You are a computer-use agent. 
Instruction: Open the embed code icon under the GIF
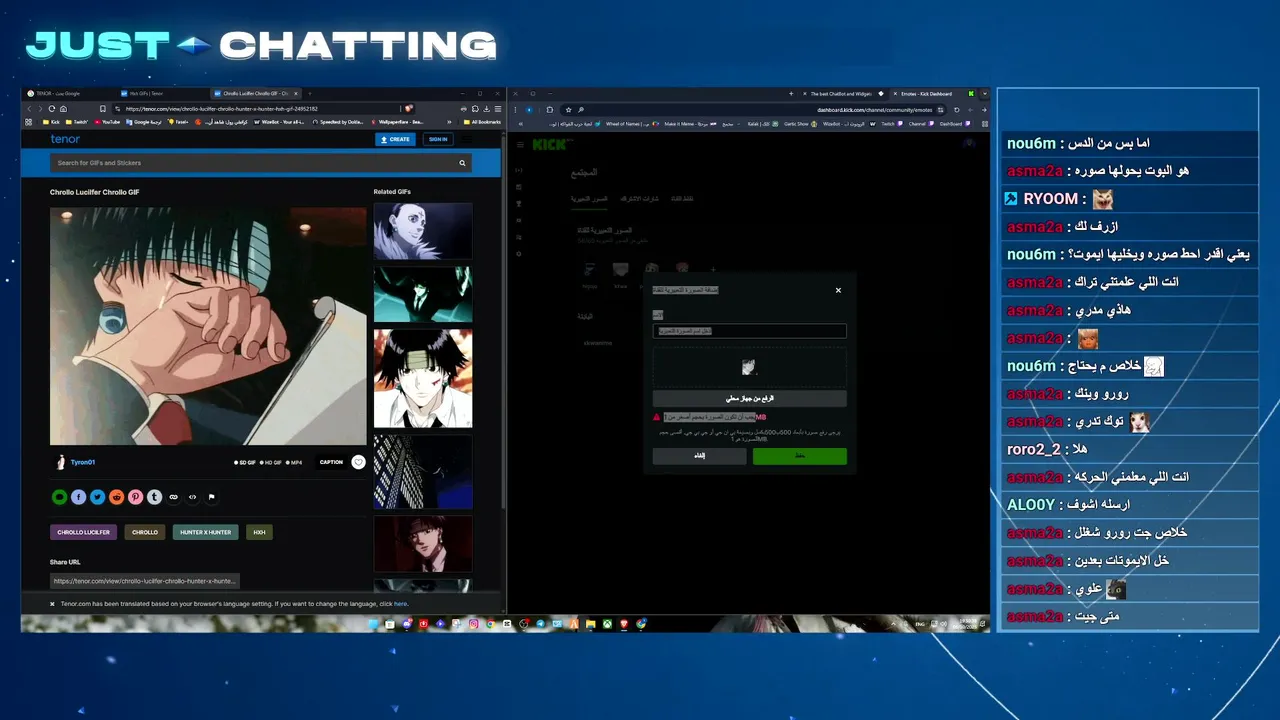tap(192, 497)
